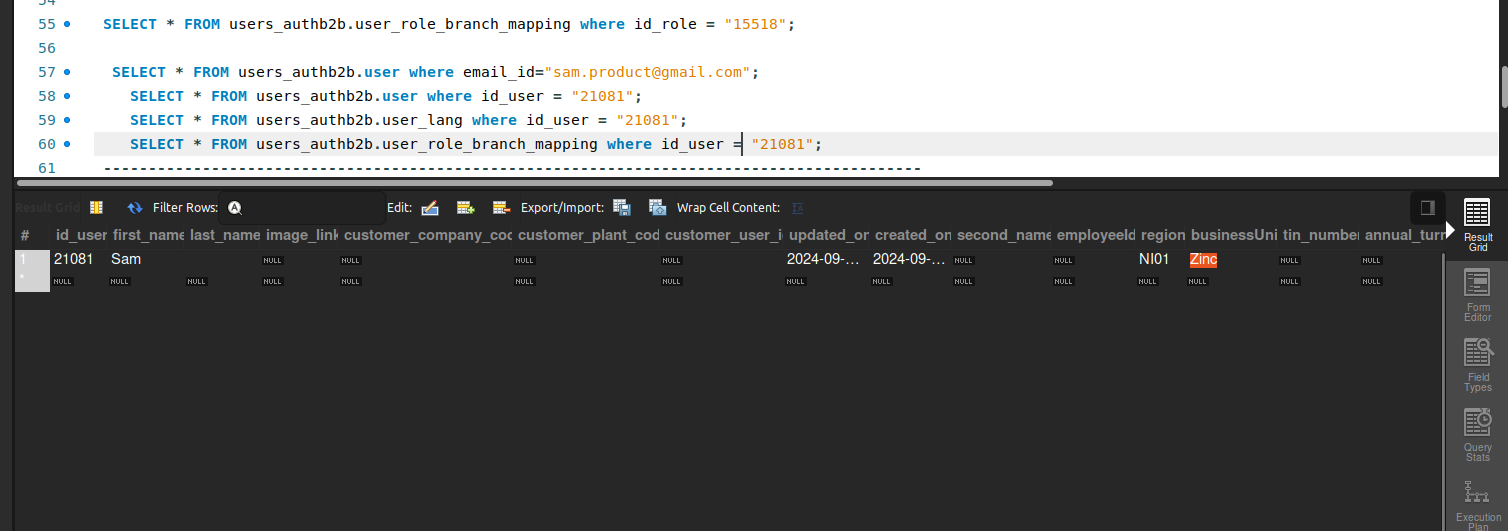1508x531 pixels.
Task: Toggle wrap cell content
Action: pyautogui.click(x=797, y=208)
